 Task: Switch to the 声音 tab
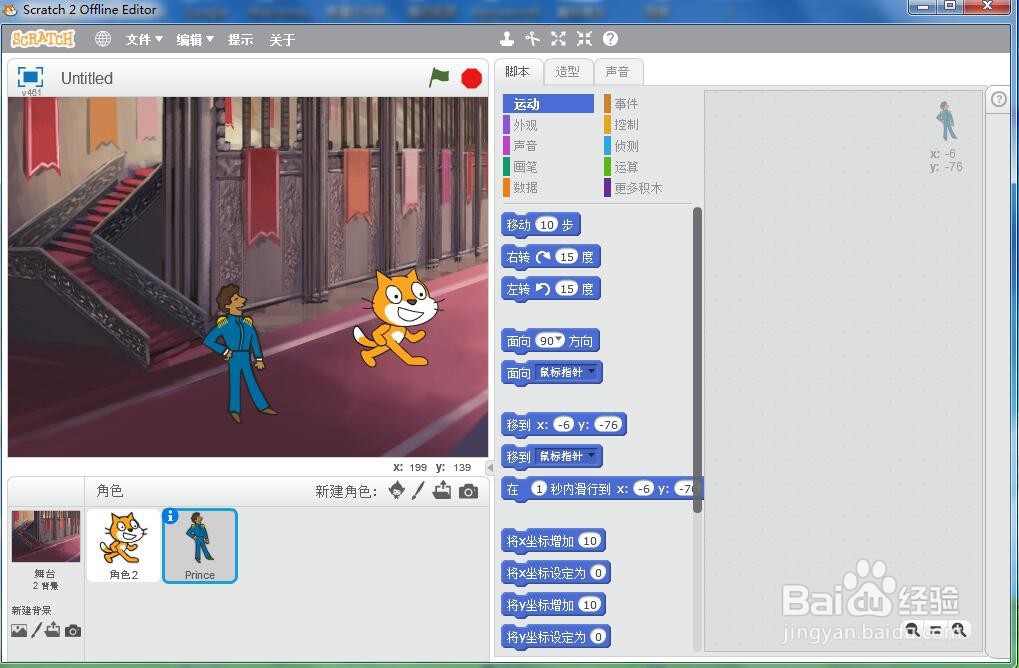(618, 72)
